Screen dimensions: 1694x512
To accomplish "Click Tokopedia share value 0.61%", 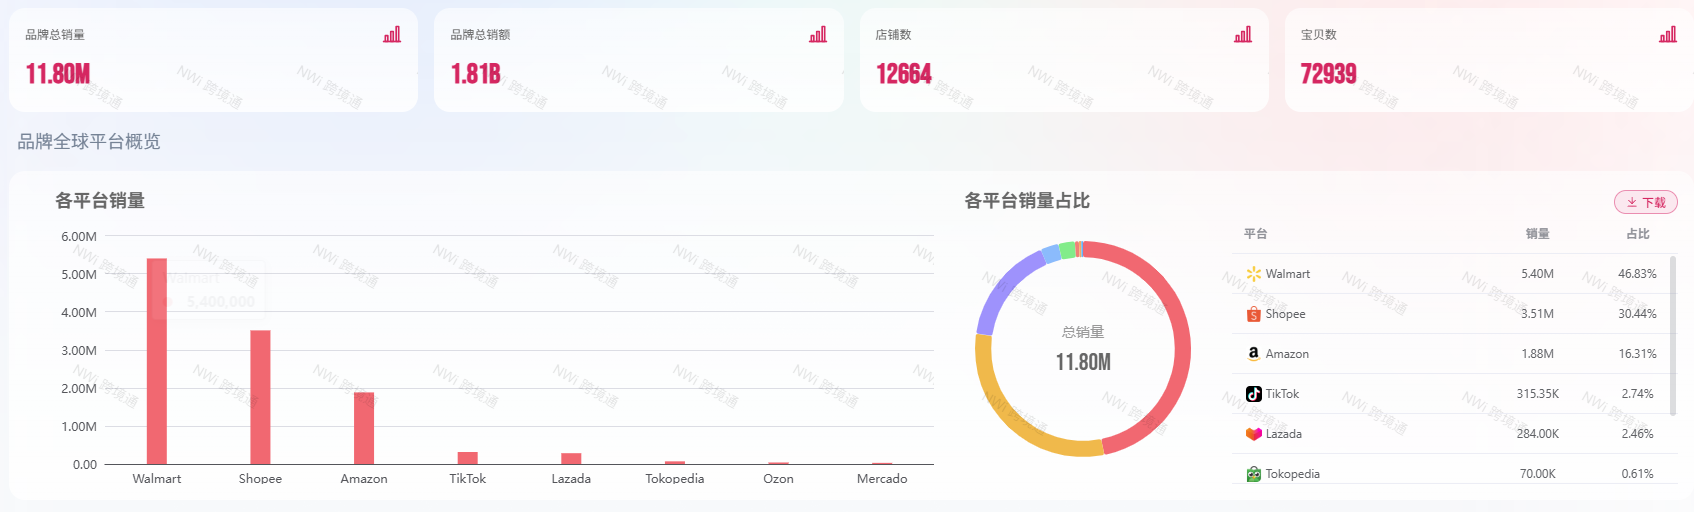I will (x=1637, y=474).
